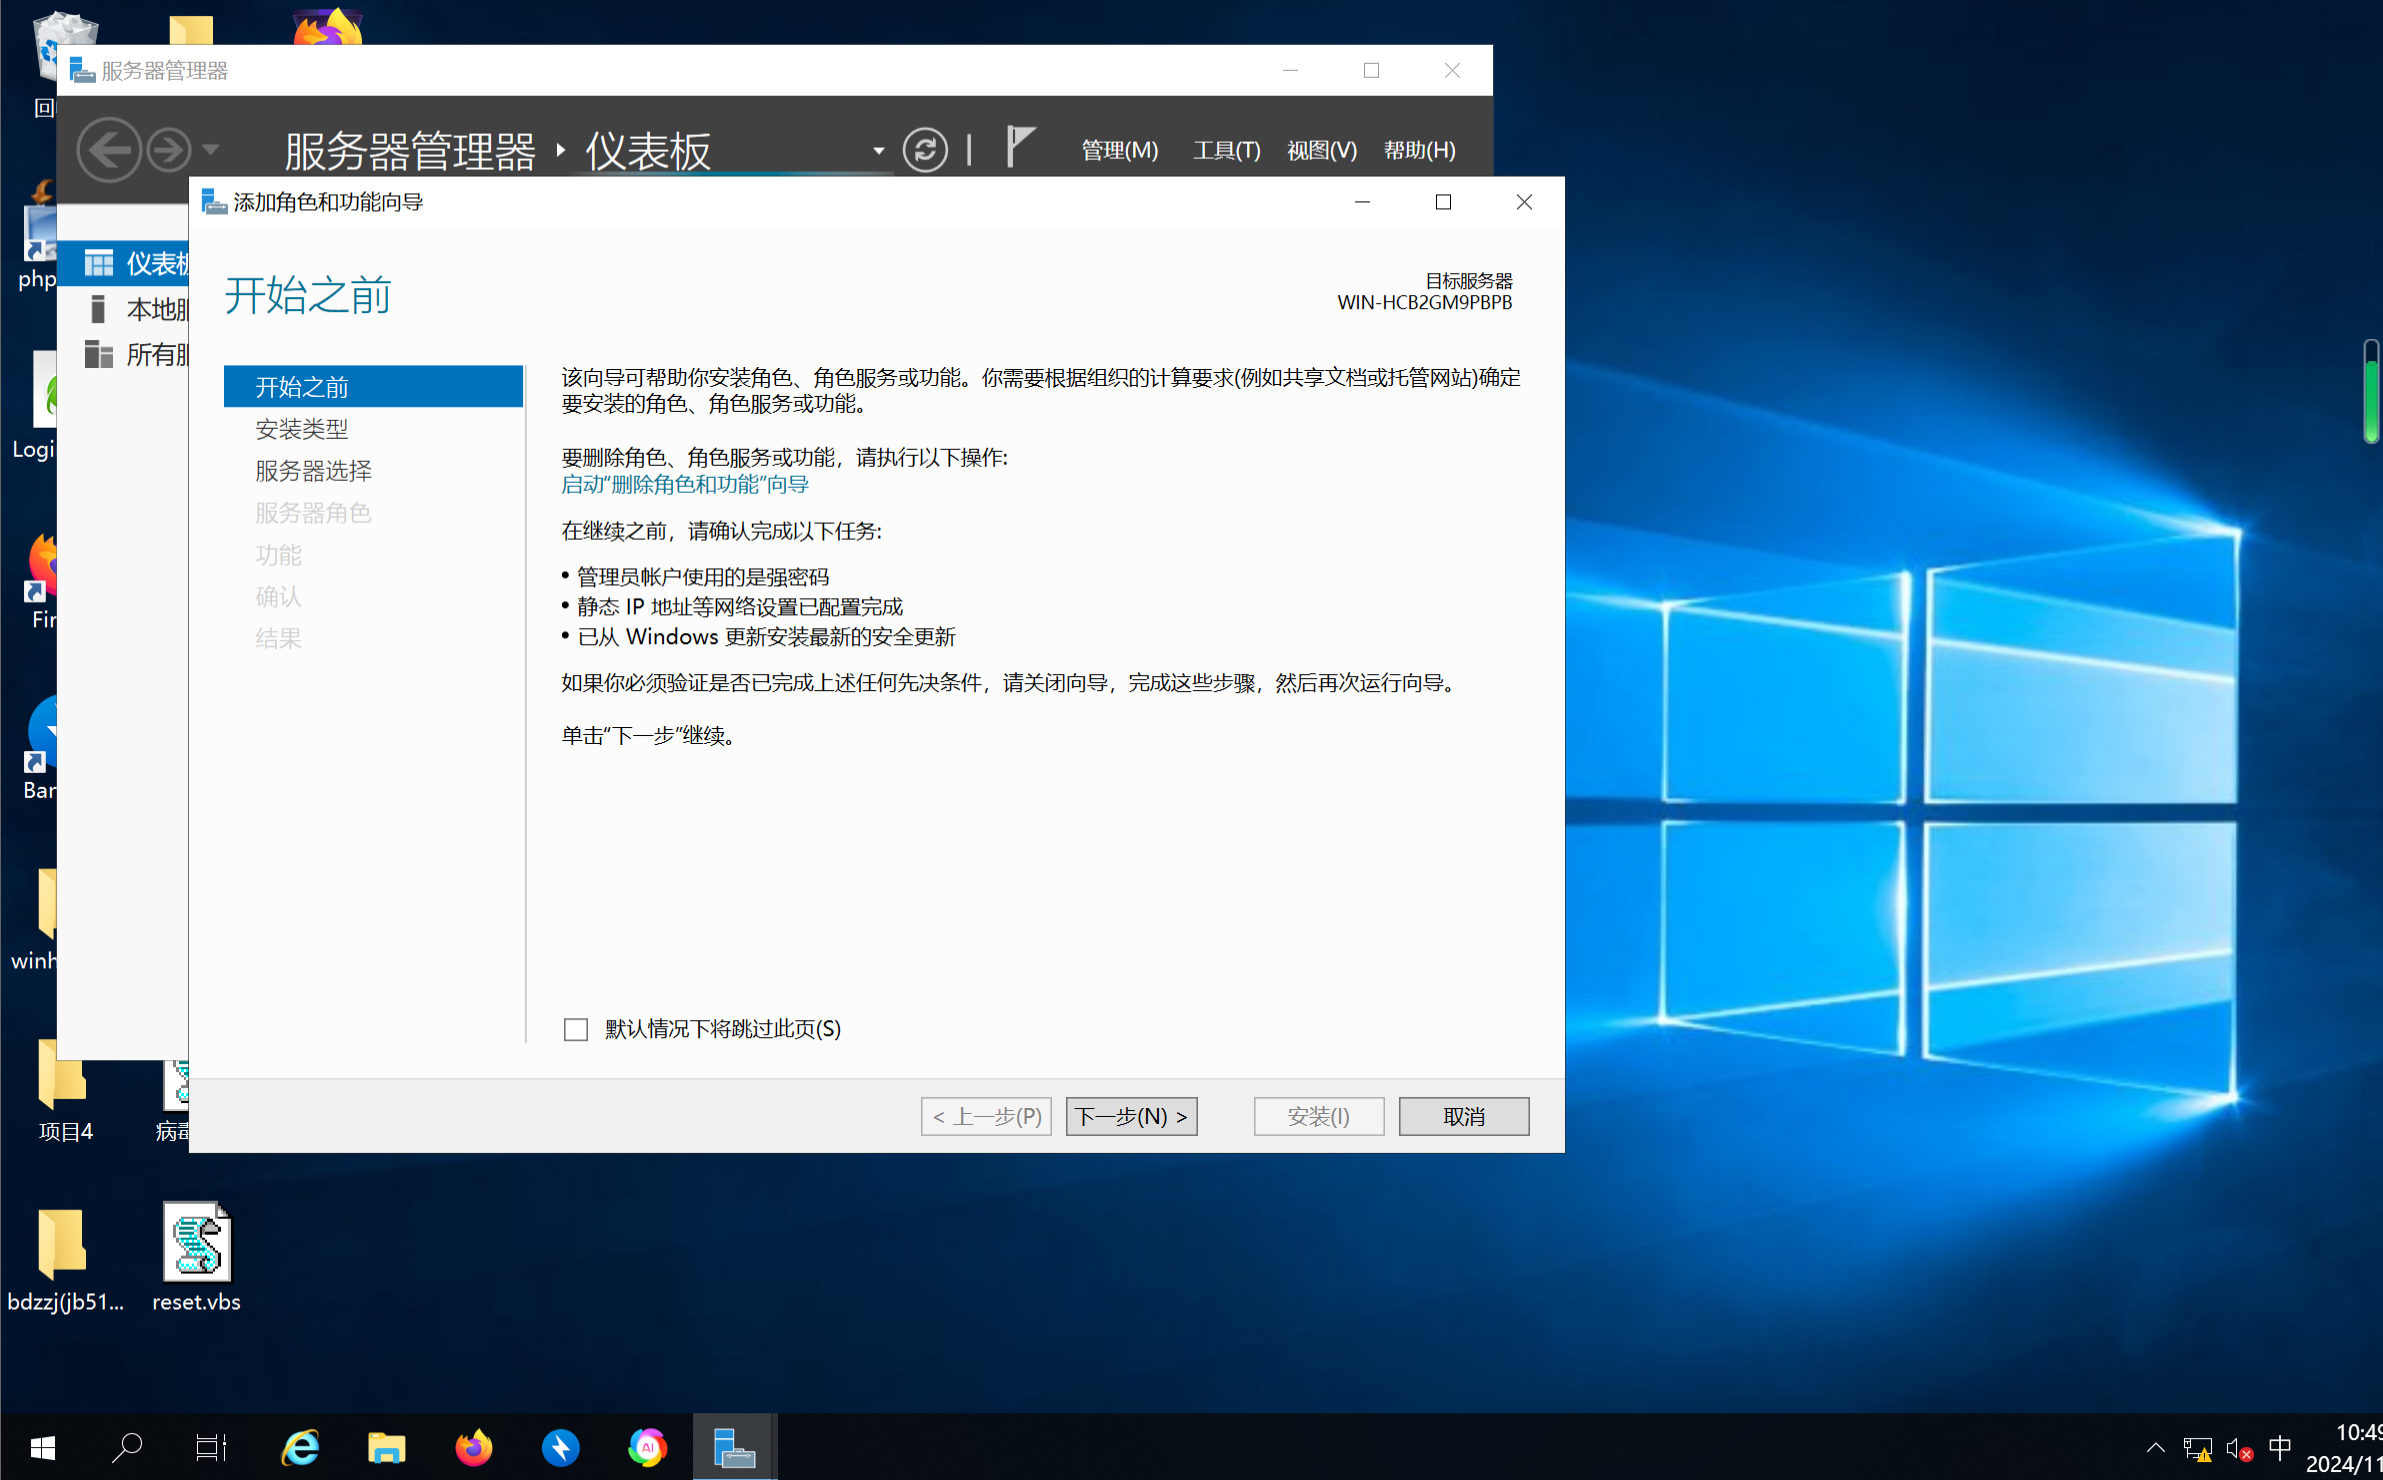Launch Internet Explorer from taskbar
The image size is (2383, 1480).
coord(300,1447)
